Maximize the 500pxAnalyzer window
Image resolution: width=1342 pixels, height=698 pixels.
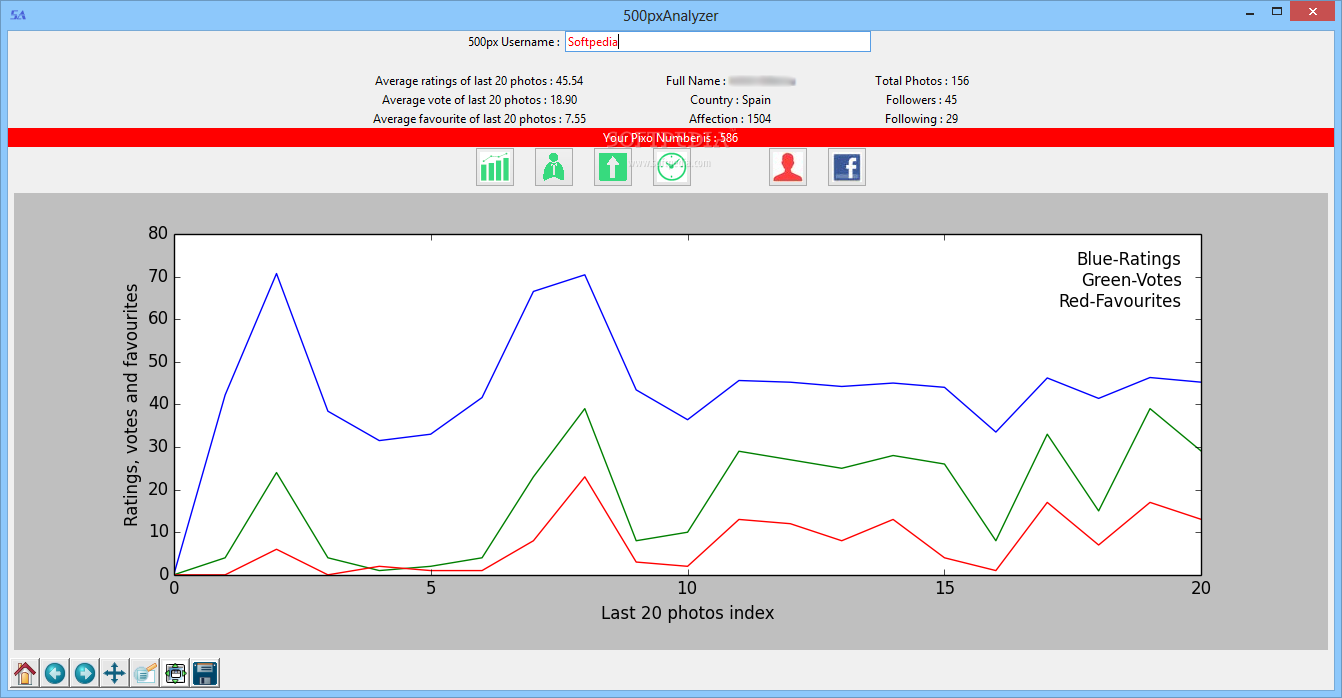tap(1276, 12)
